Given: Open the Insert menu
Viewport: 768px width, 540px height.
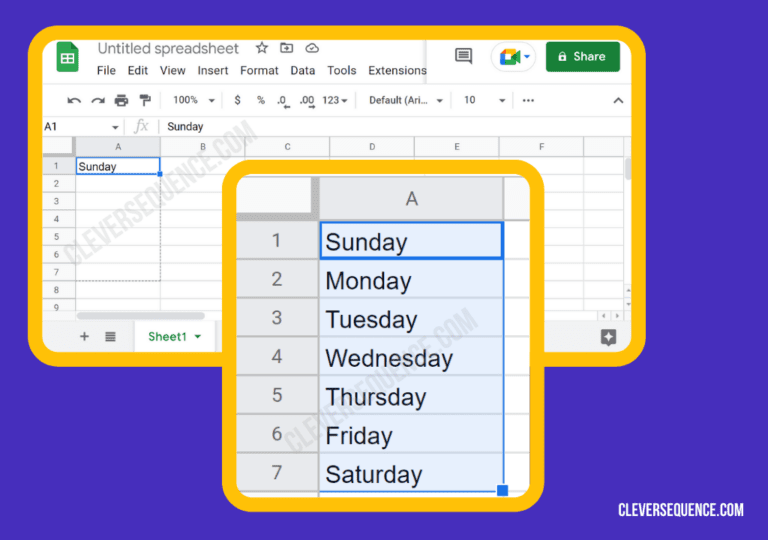Looking at the screenshot, I should [x=213, y=71].
